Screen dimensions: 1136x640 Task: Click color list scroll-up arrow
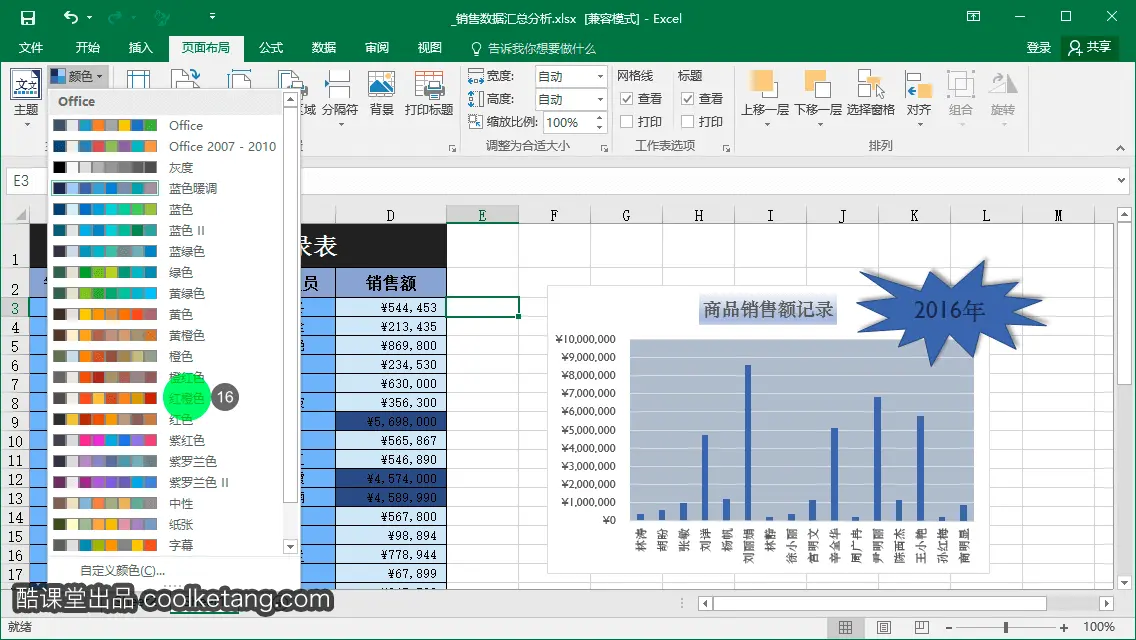tap(291, 99)
